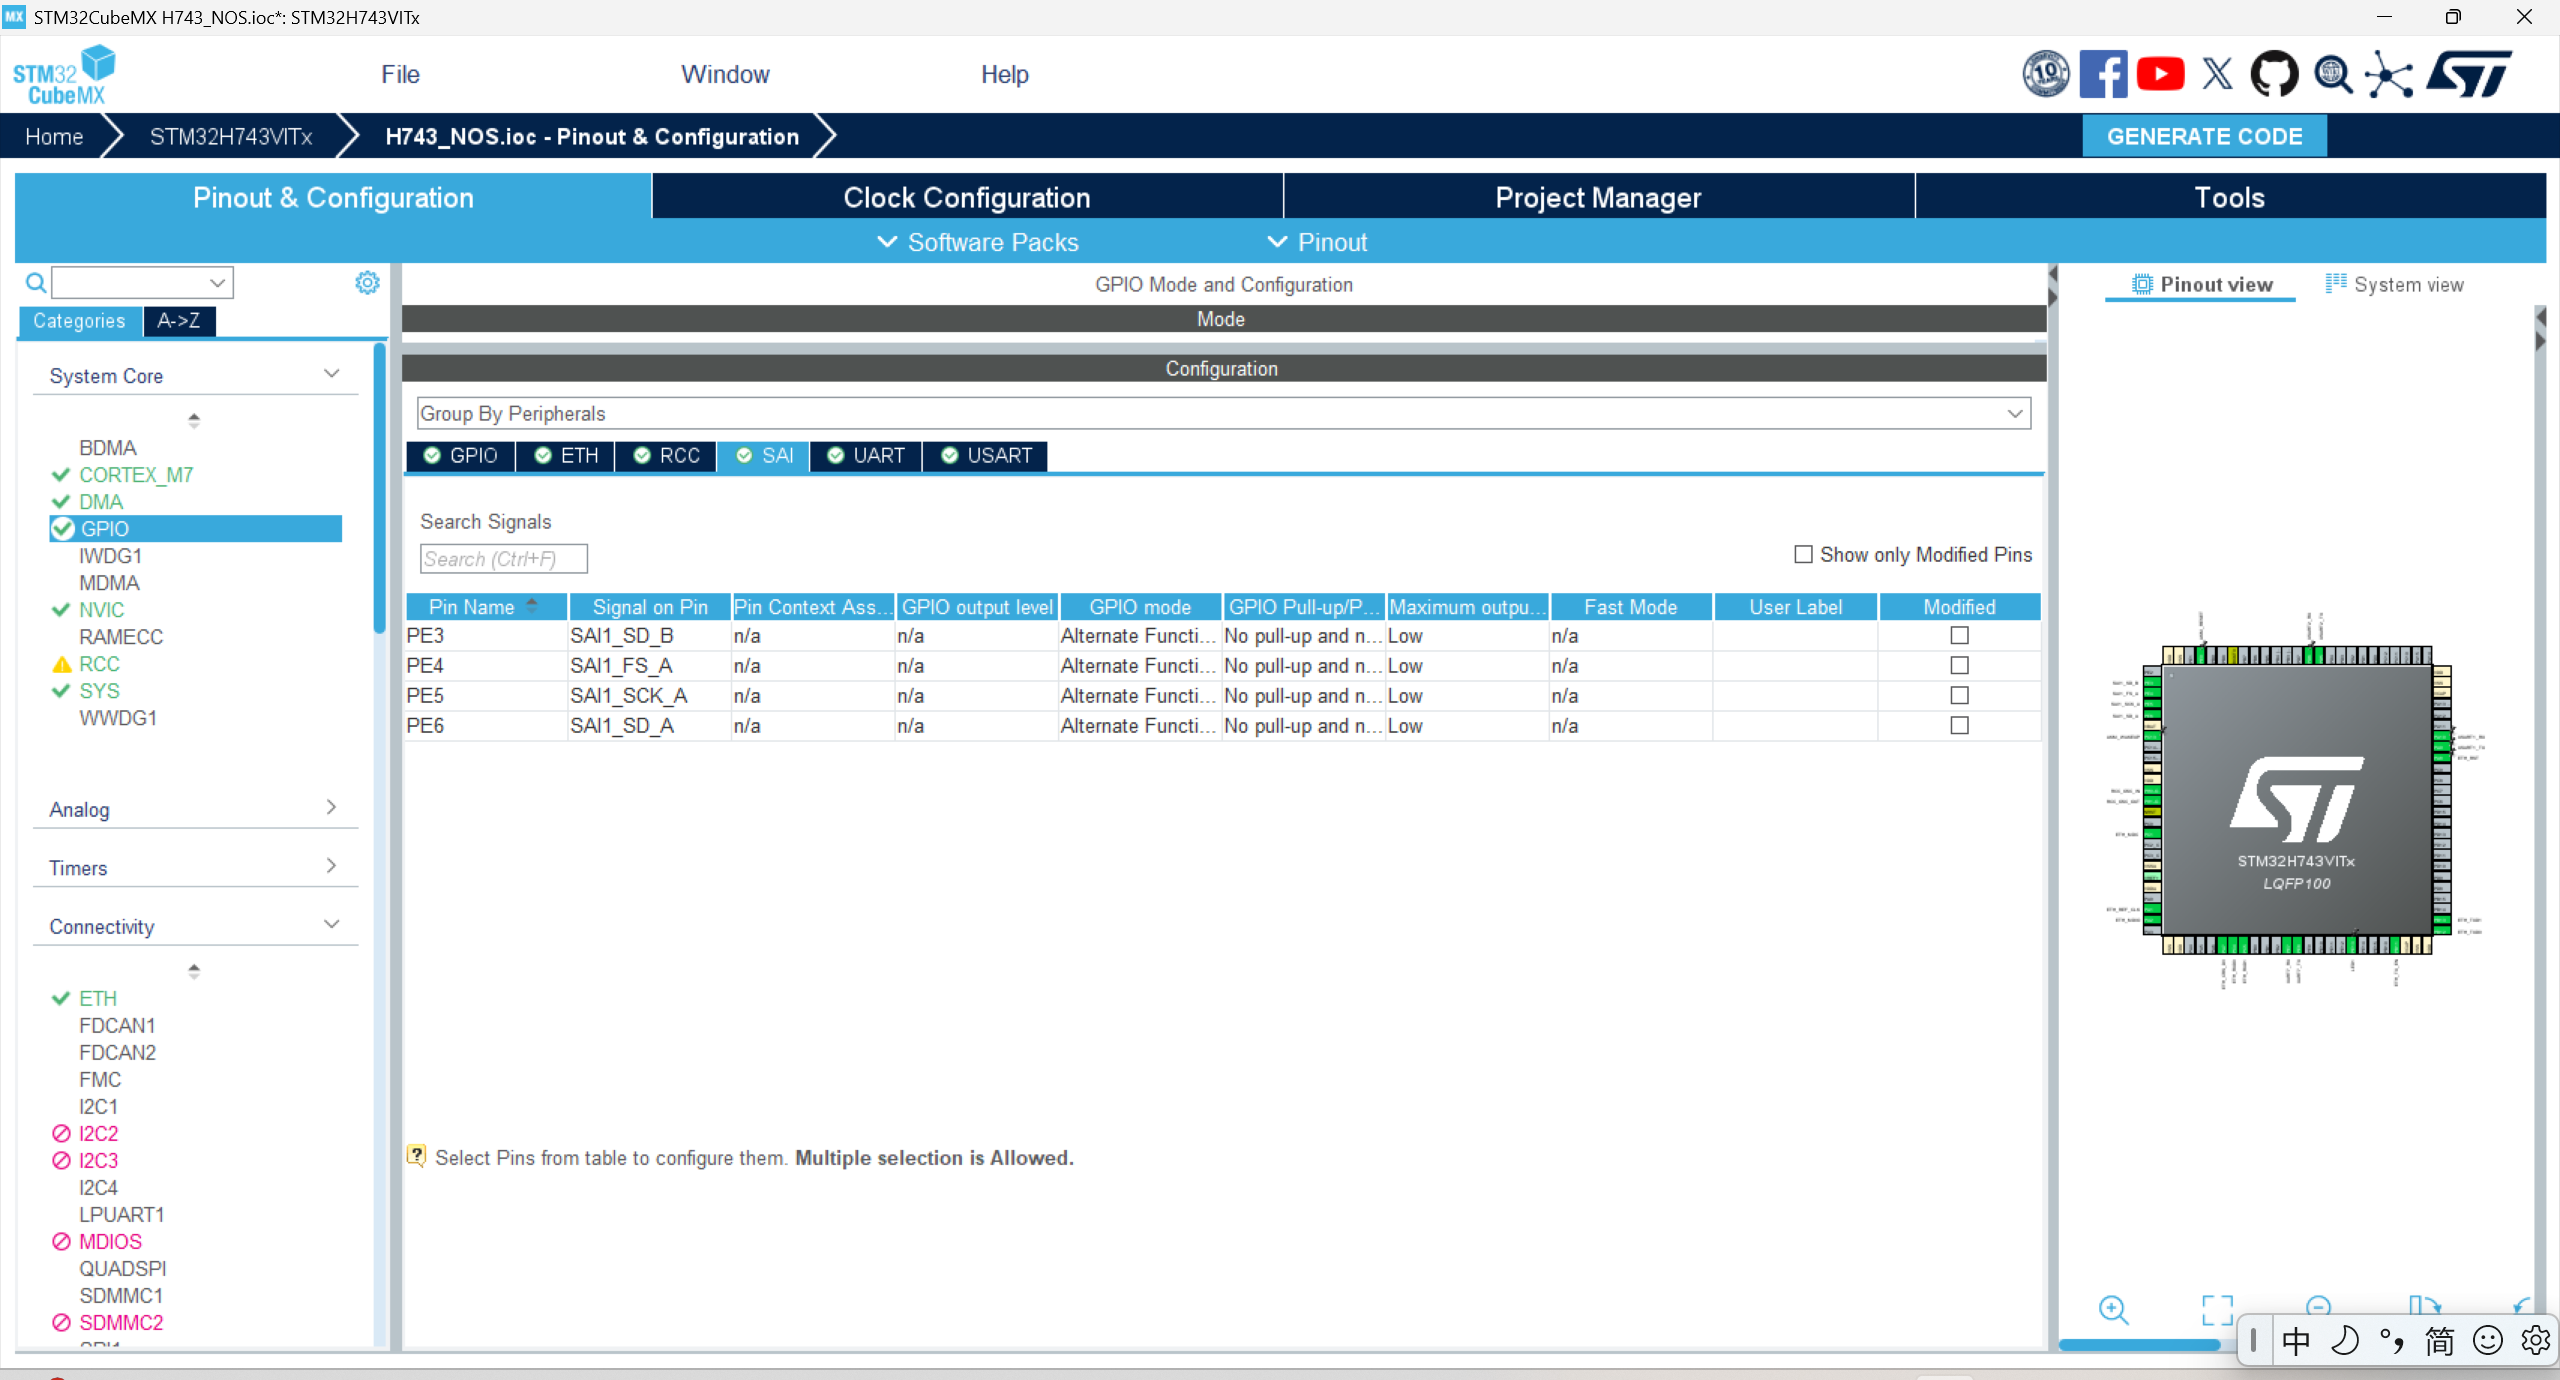Open the IME settings gear
The image size is (2560, 1380).
pos(2535,1341)
